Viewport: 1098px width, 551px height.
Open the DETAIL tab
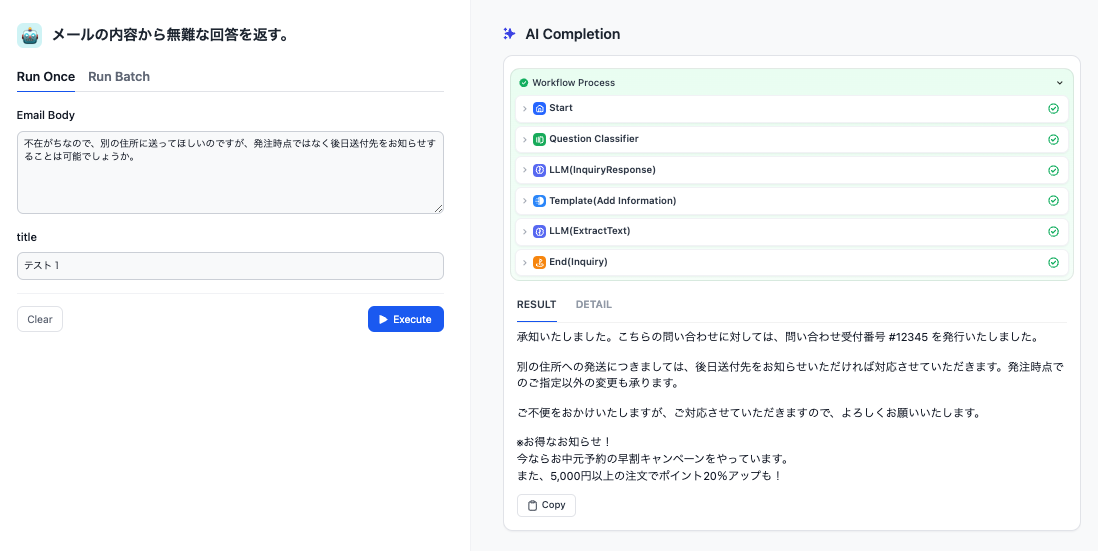[594, 305]
